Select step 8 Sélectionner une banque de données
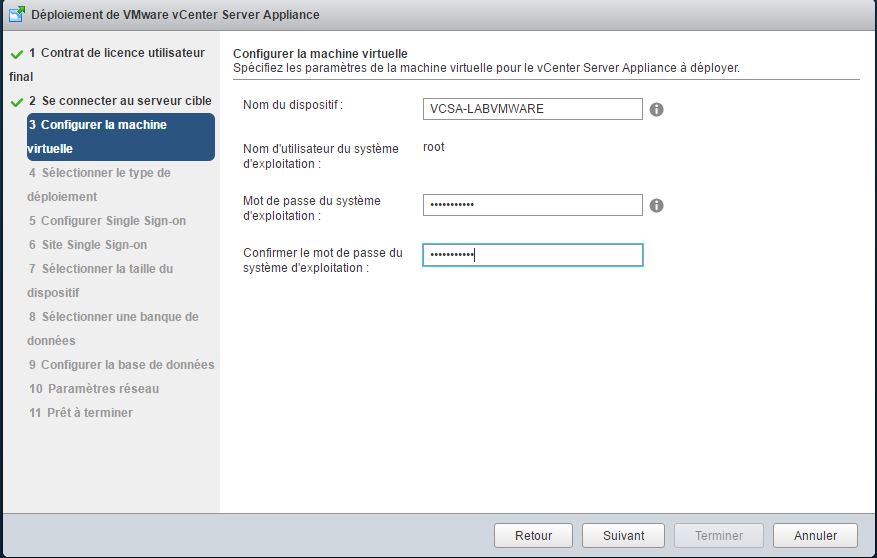 coord(113,329)
